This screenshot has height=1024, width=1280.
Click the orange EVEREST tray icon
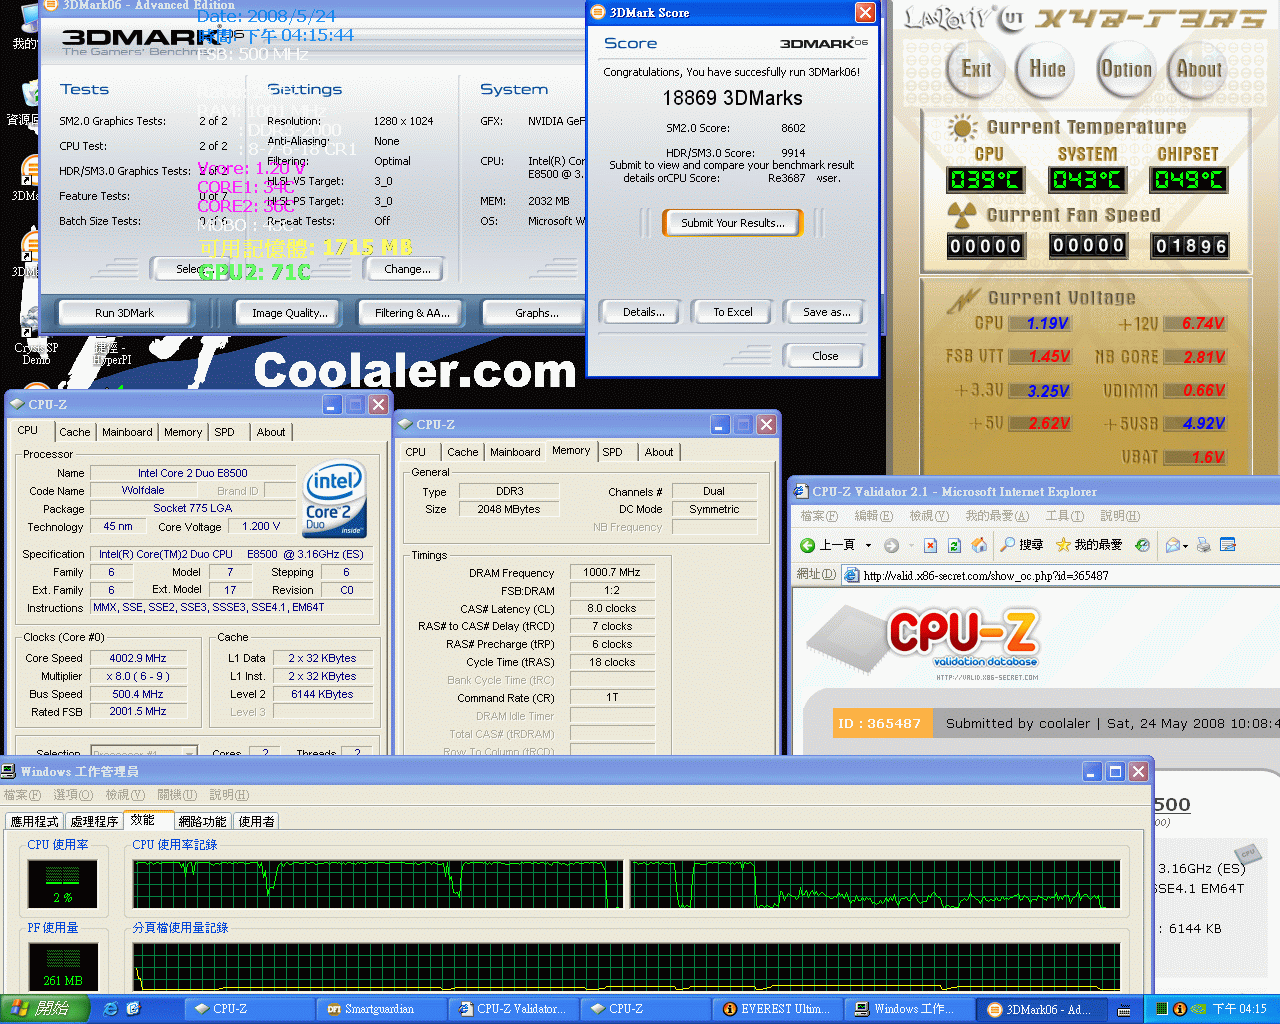(x=1179, y=1009)
